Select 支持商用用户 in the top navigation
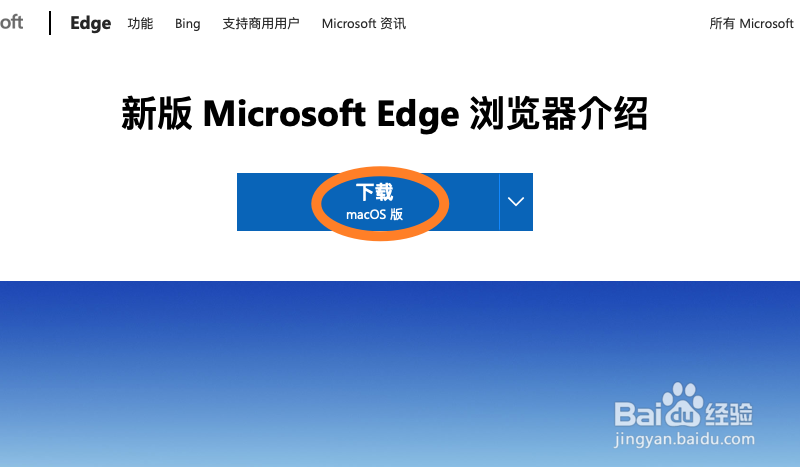800x467 pixels. 261,23
